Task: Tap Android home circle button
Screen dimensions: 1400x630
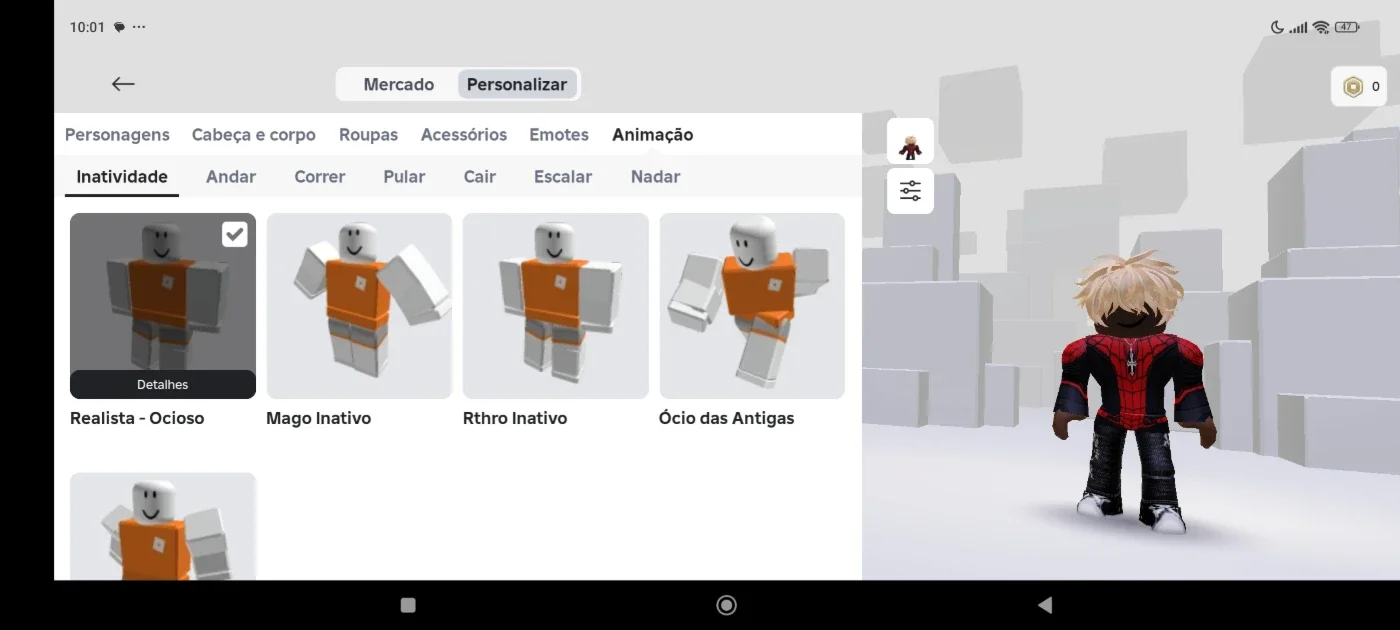Action: [727, 605]
